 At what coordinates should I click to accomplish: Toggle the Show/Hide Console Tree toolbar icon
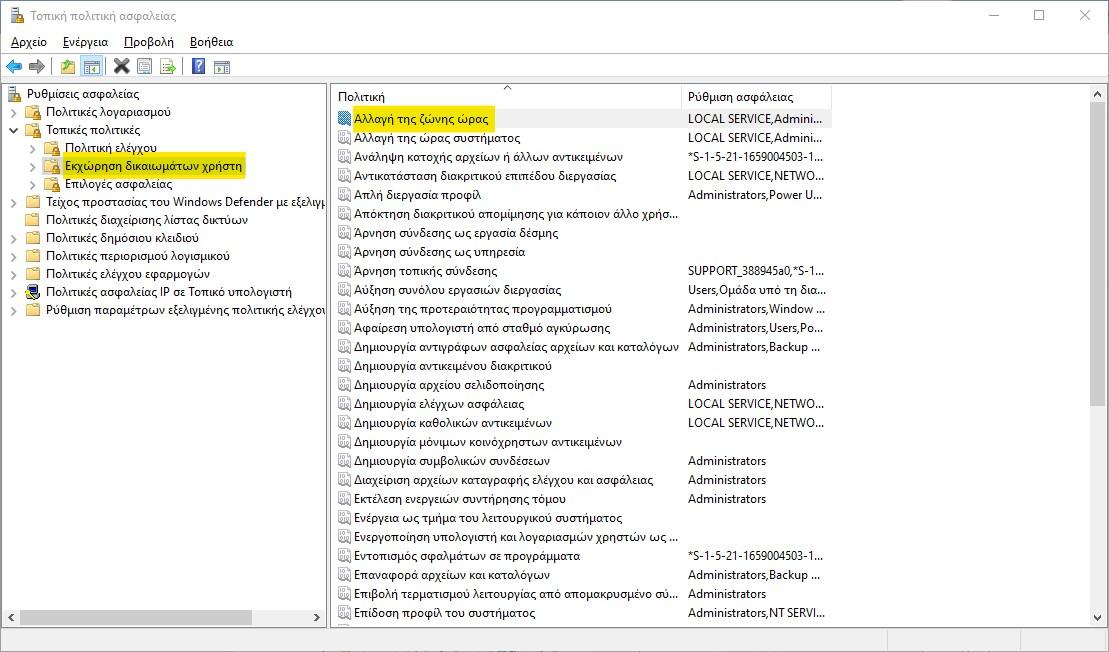point(91,66)
